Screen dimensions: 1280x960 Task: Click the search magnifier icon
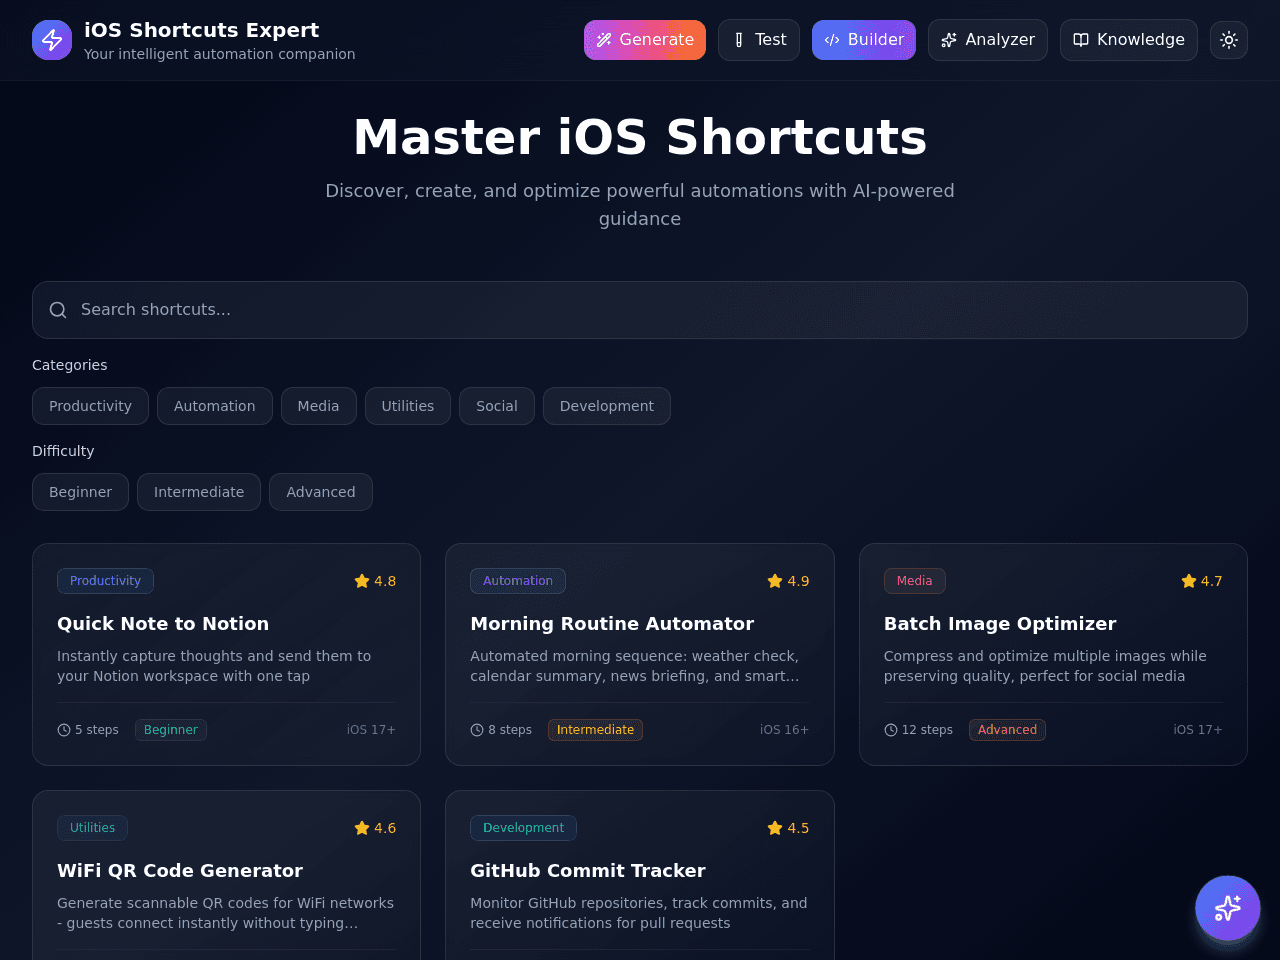point(58,310)
